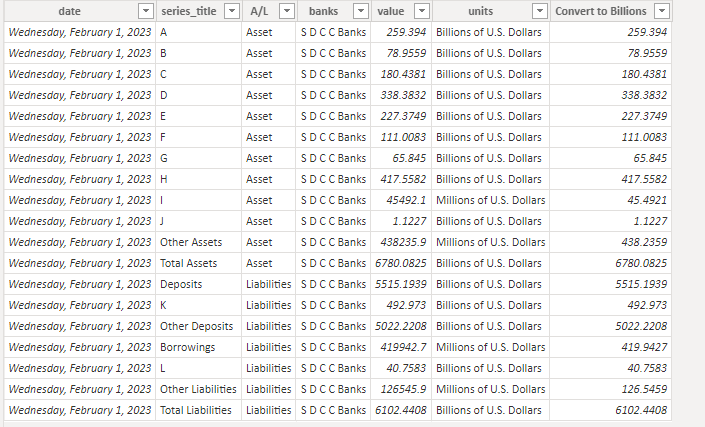Screen dimensions: 705x427
Task: Click the A/L cell in the Total Assets row
Action: (x=268, y=263)
